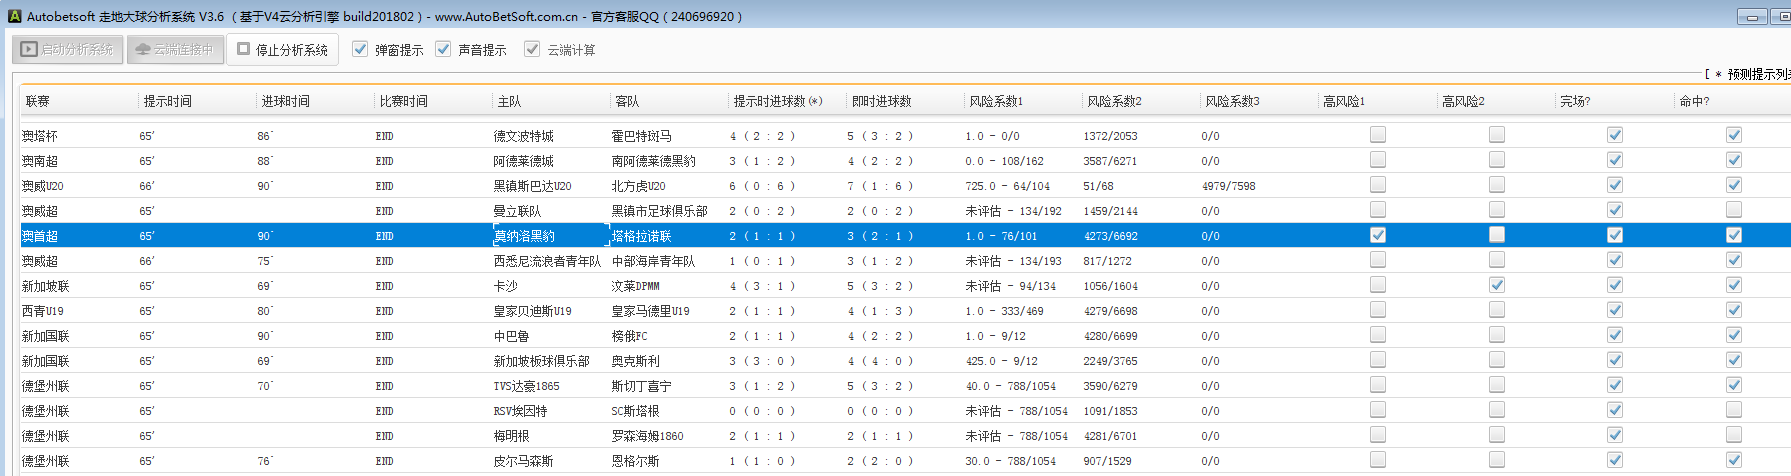Click the 命中? column header
The image size is (1791, 476).
tap(1694, 101)
